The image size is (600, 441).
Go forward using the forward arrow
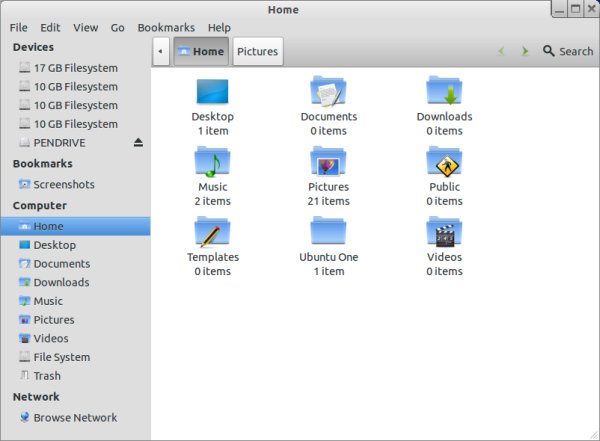point(524,51)
